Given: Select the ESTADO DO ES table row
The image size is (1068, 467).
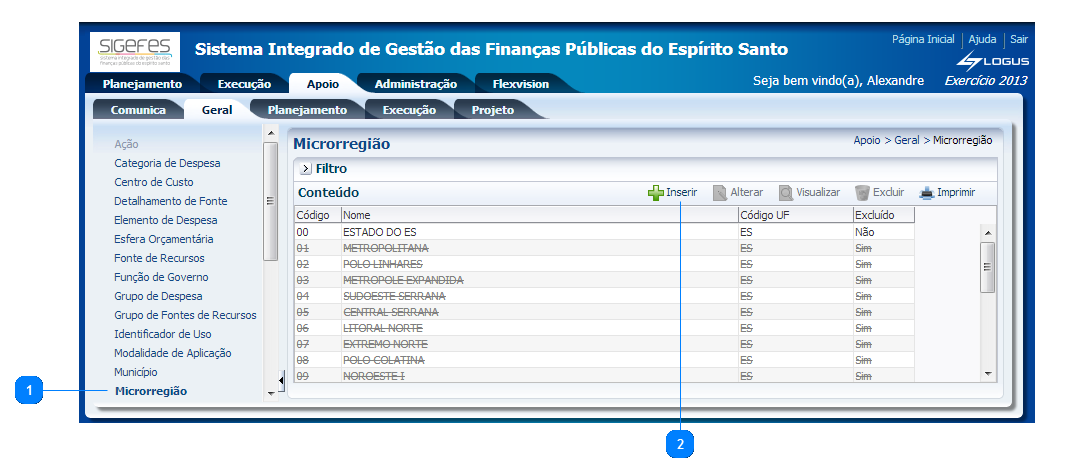Looking at the screenshot, I should click(x=379, y=231).
